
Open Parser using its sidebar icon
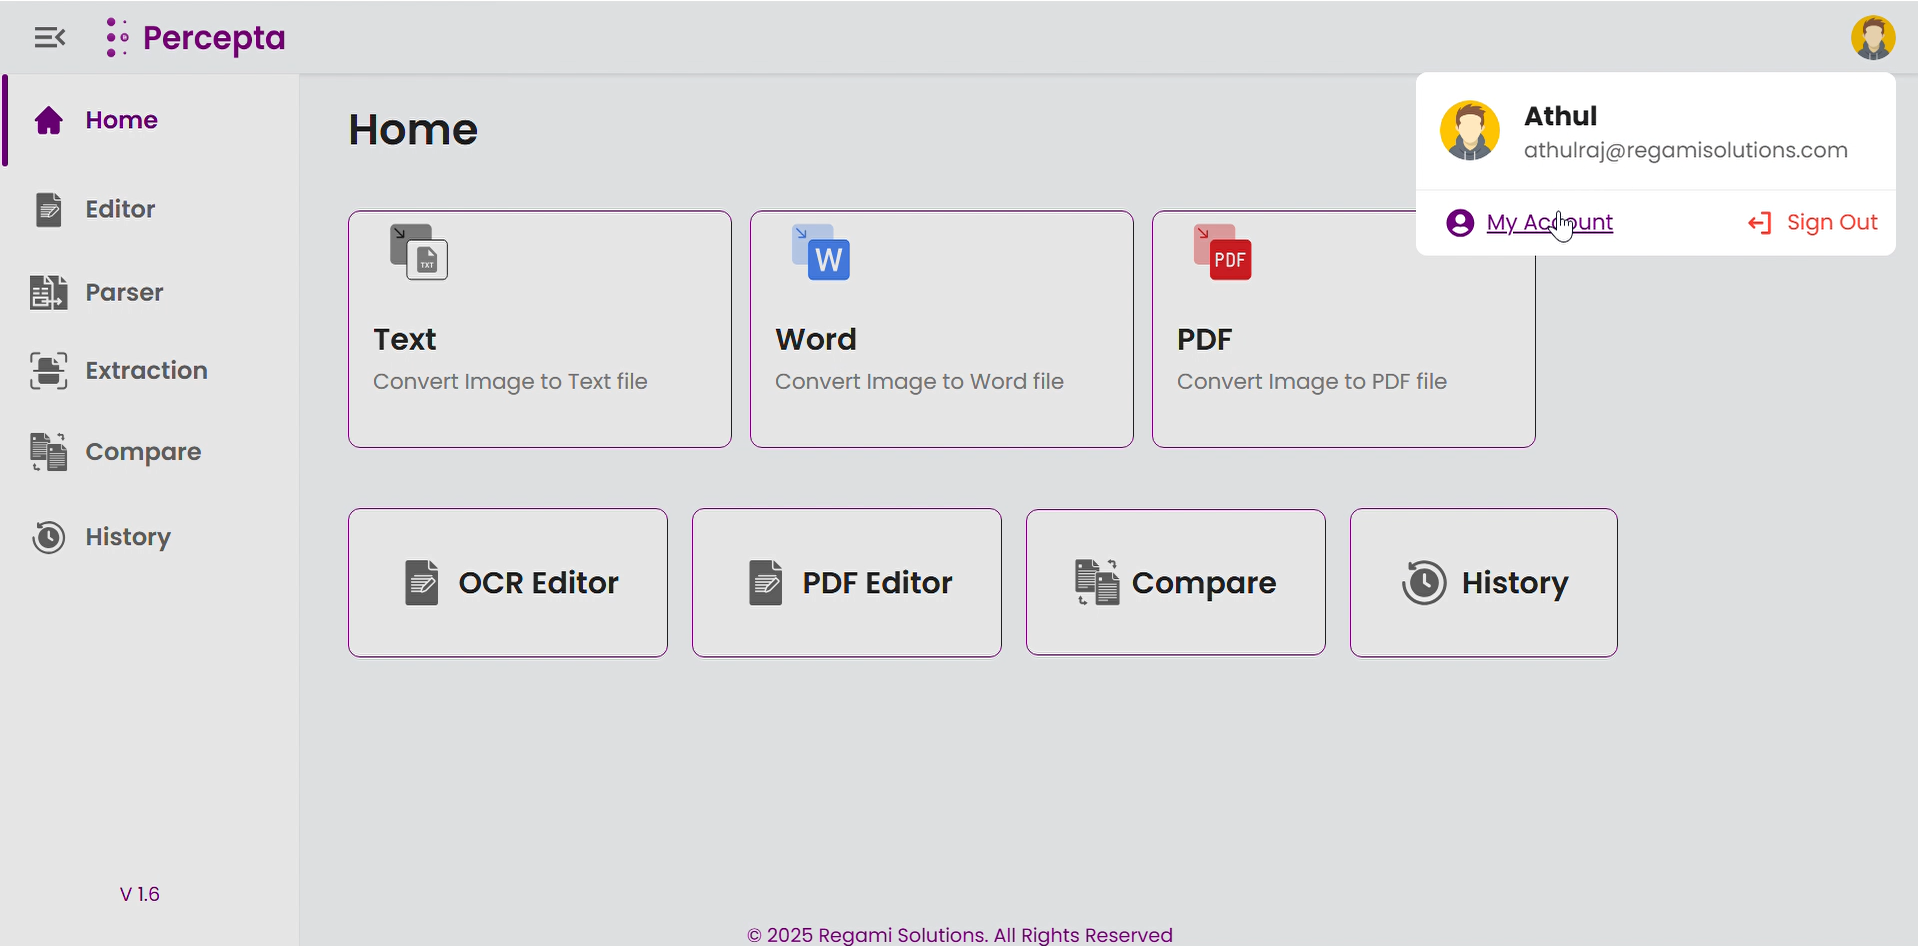tap(46, 292)
